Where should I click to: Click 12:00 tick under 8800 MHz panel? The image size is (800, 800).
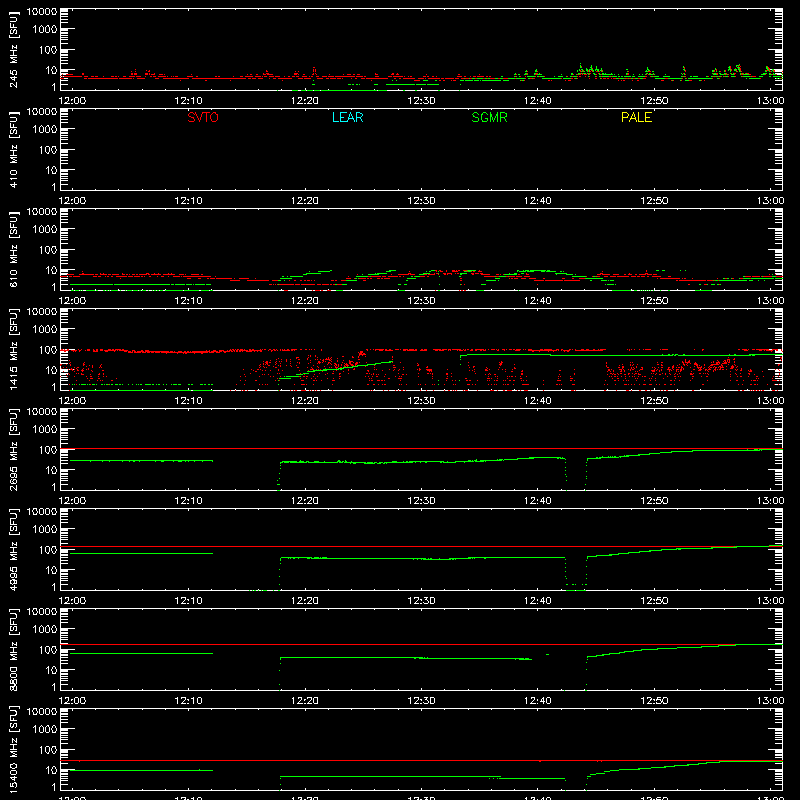point(72,701)
